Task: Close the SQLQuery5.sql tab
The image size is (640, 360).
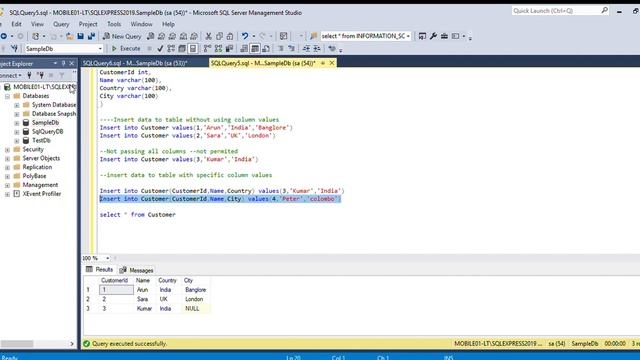Action: [x=332, y=63]
